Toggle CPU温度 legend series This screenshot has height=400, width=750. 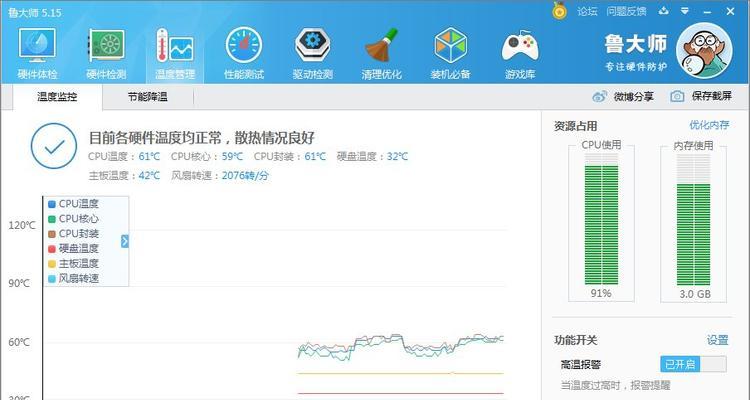pyautogui.click(x=73, y=204)
